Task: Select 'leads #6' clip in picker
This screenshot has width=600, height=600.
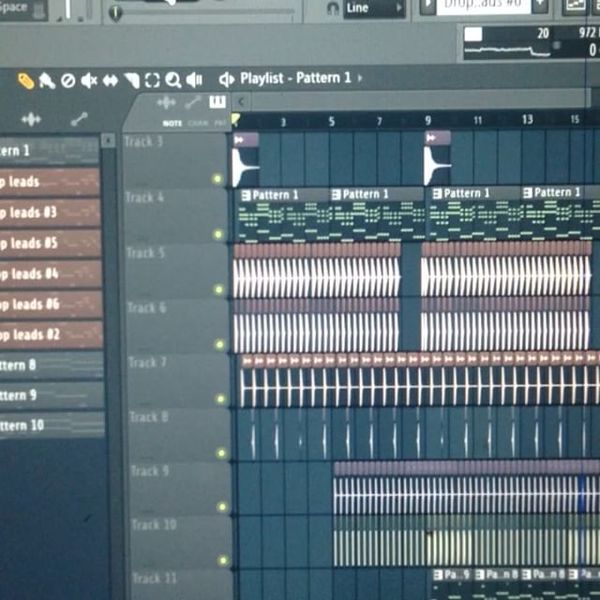Action: click(x=51, y=304)
